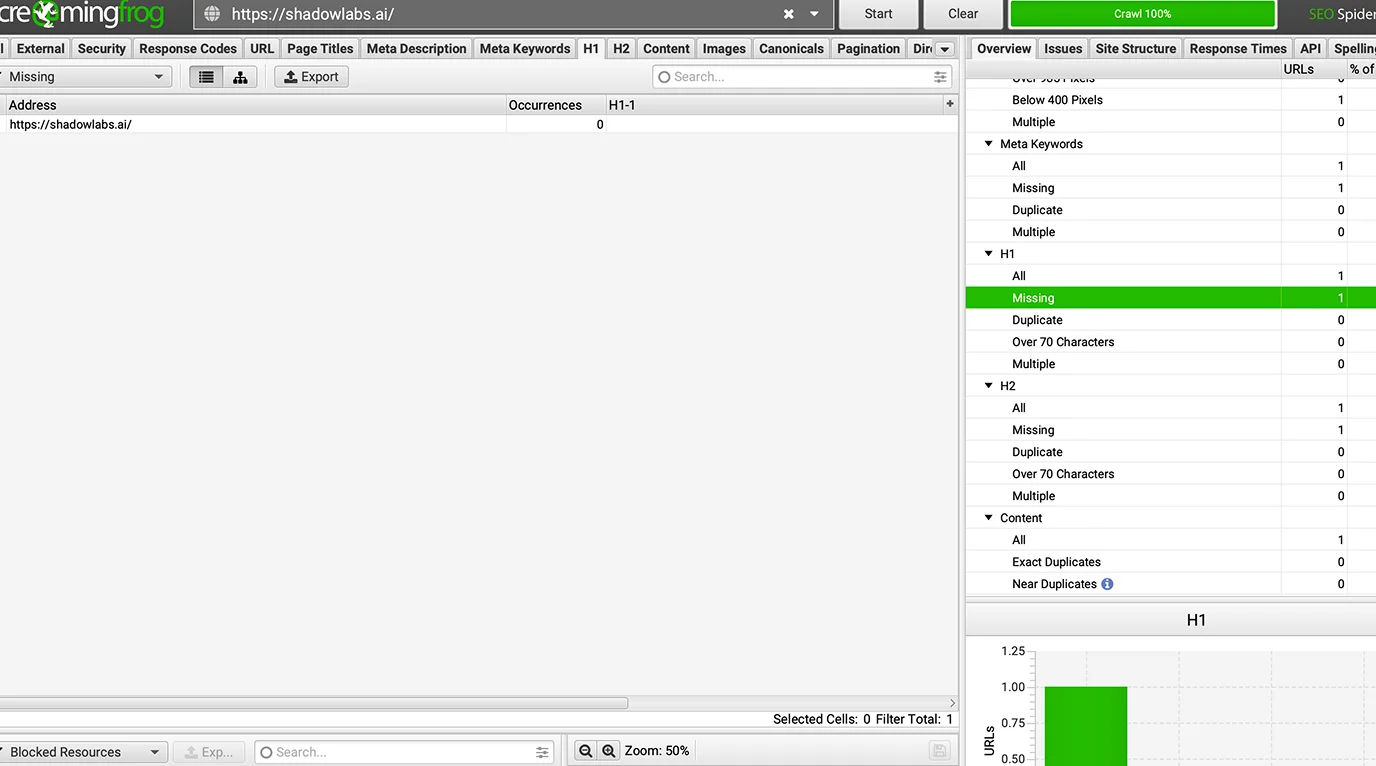This screenshot has width=1376, height=766.
Task: Open the Response Codes tab
Action: (188, 49)
